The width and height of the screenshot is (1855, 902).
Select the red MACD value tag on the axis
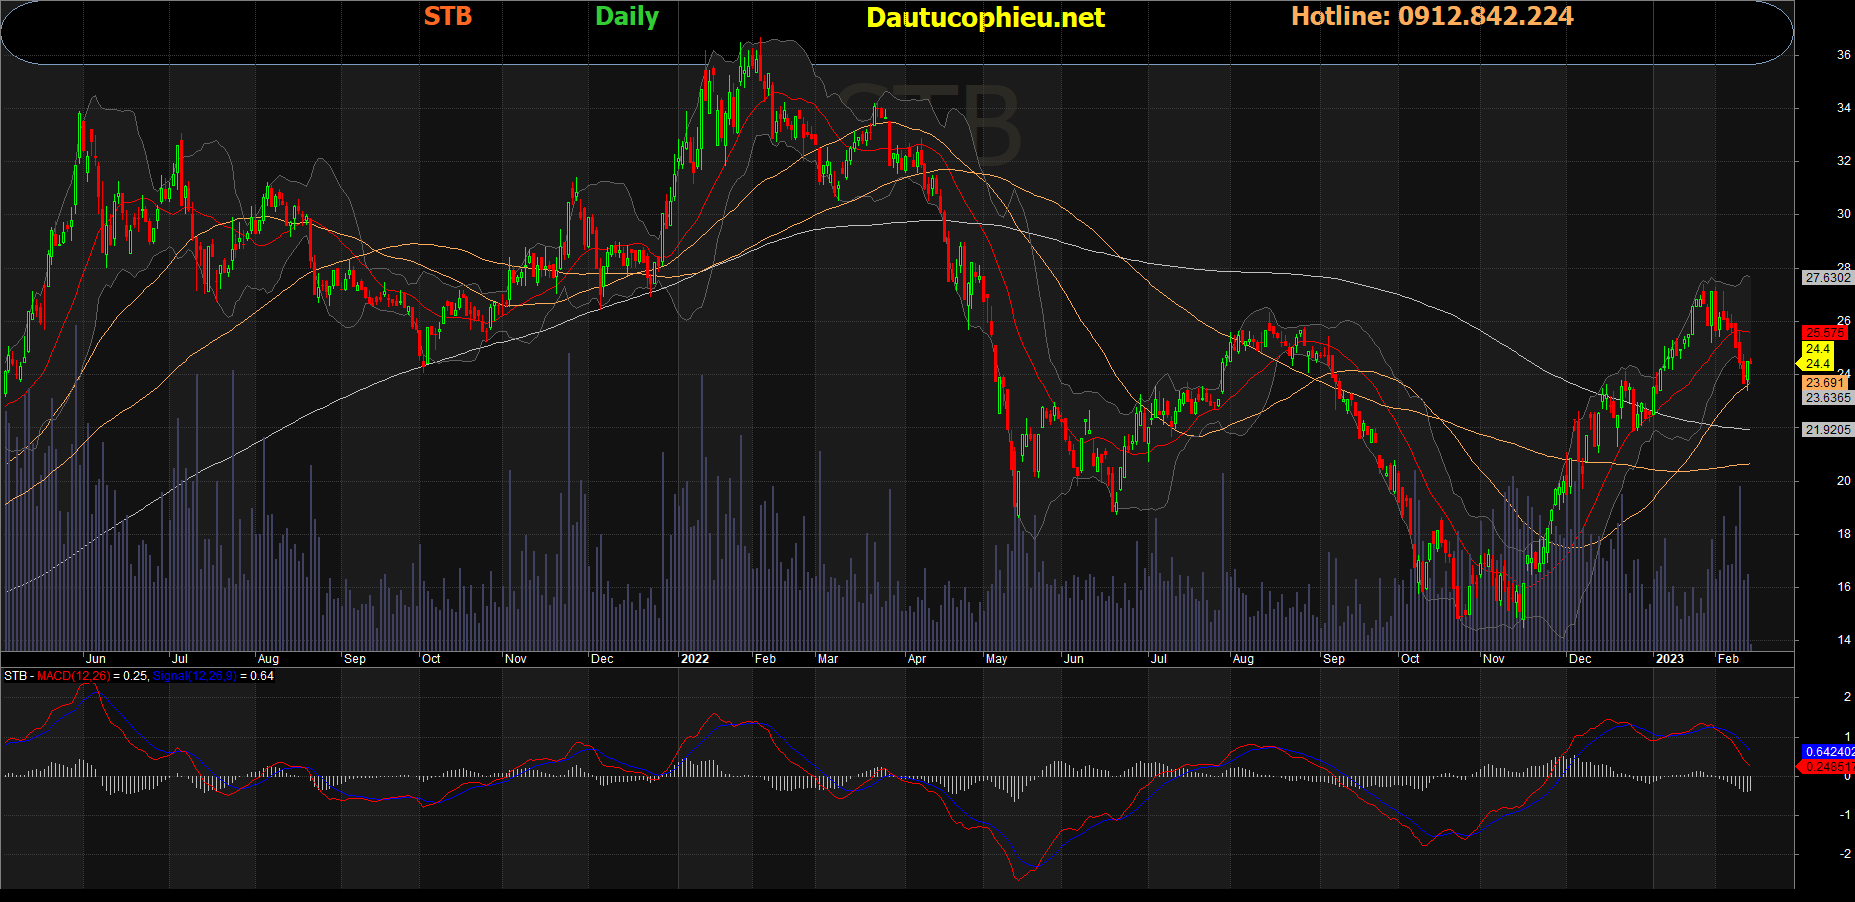click(x=1829, y=767)
